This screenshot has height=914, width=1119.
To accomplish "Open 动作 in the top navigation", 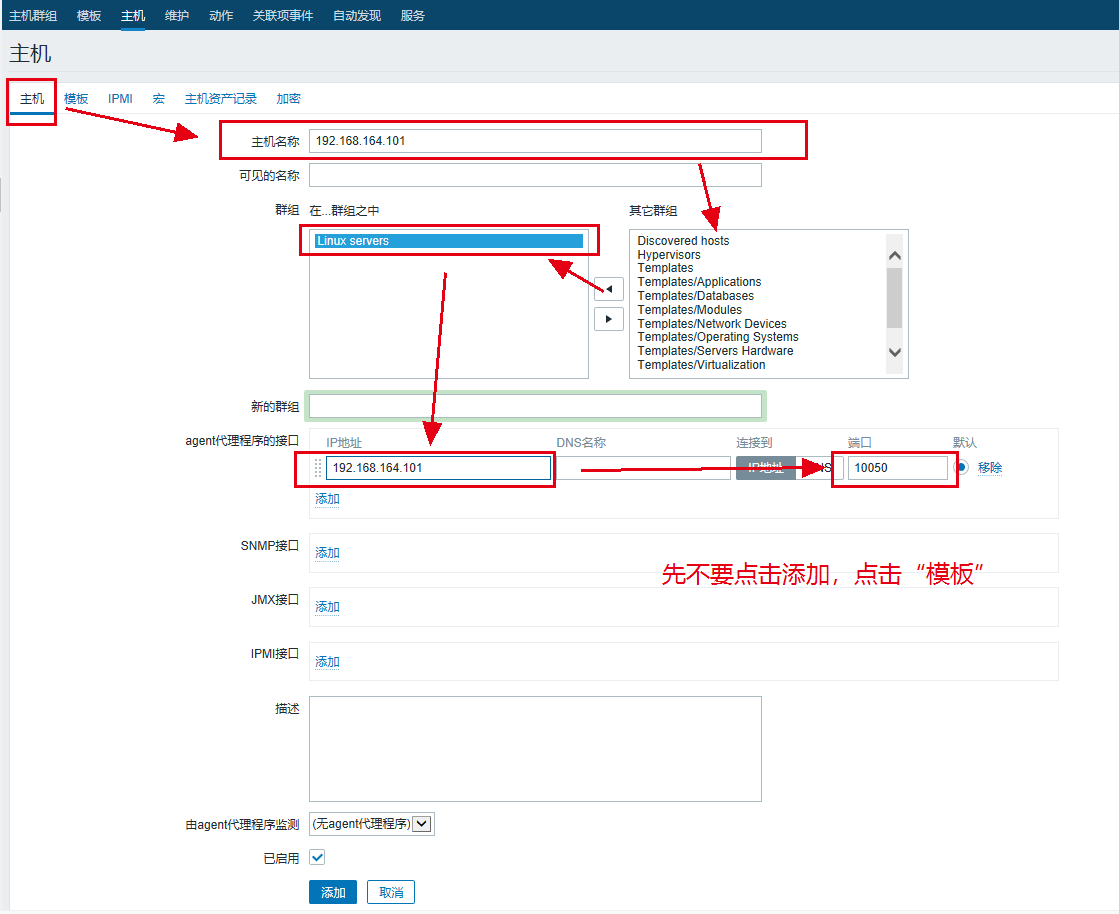I will click(221, 16).
